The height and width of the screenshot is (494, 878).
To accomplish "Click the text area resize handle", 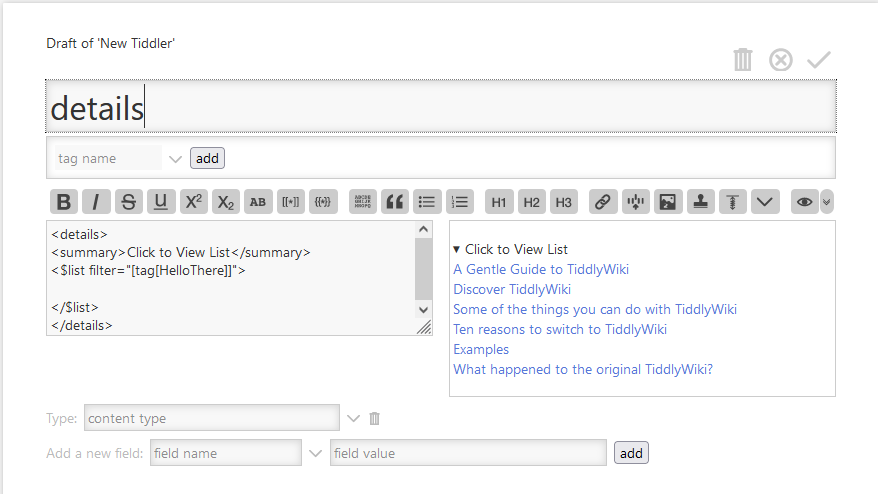I will 424,327.
